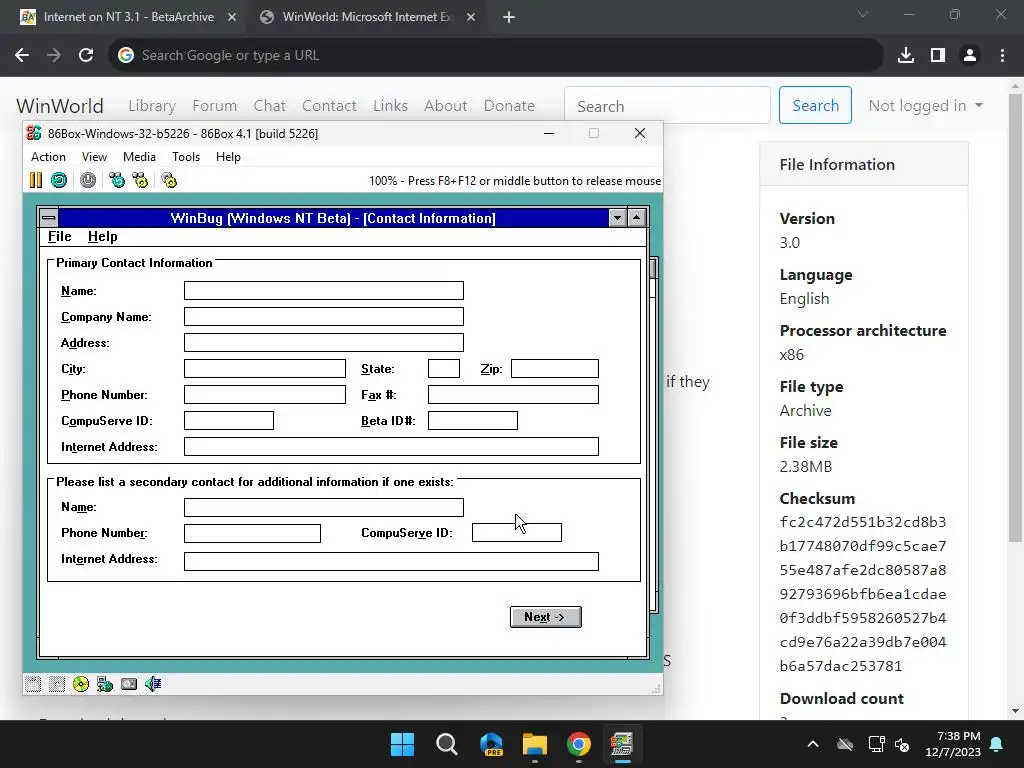The width and height of the screenshot is (1024, 768).
Task: Click the Zip input field
Action: 554,368
